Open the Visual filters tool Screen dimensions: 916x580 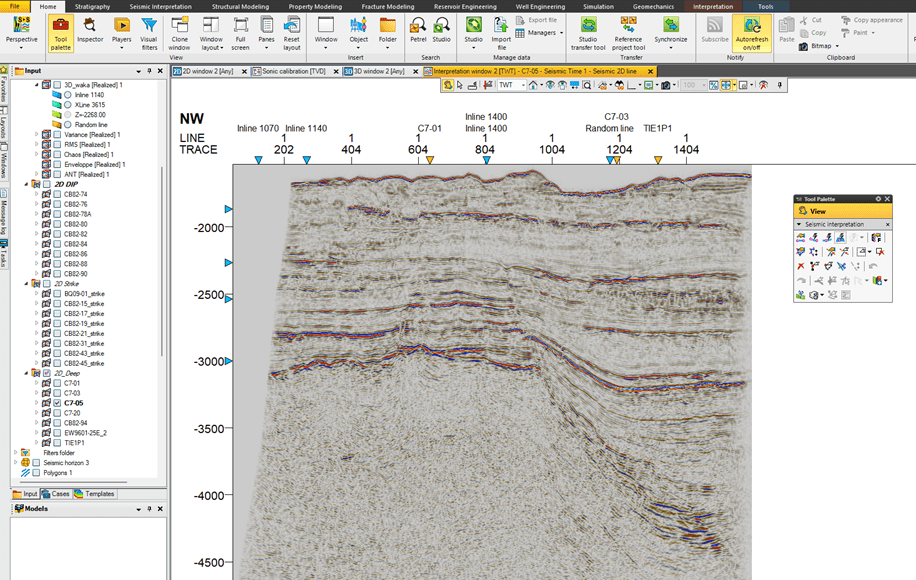148,32
